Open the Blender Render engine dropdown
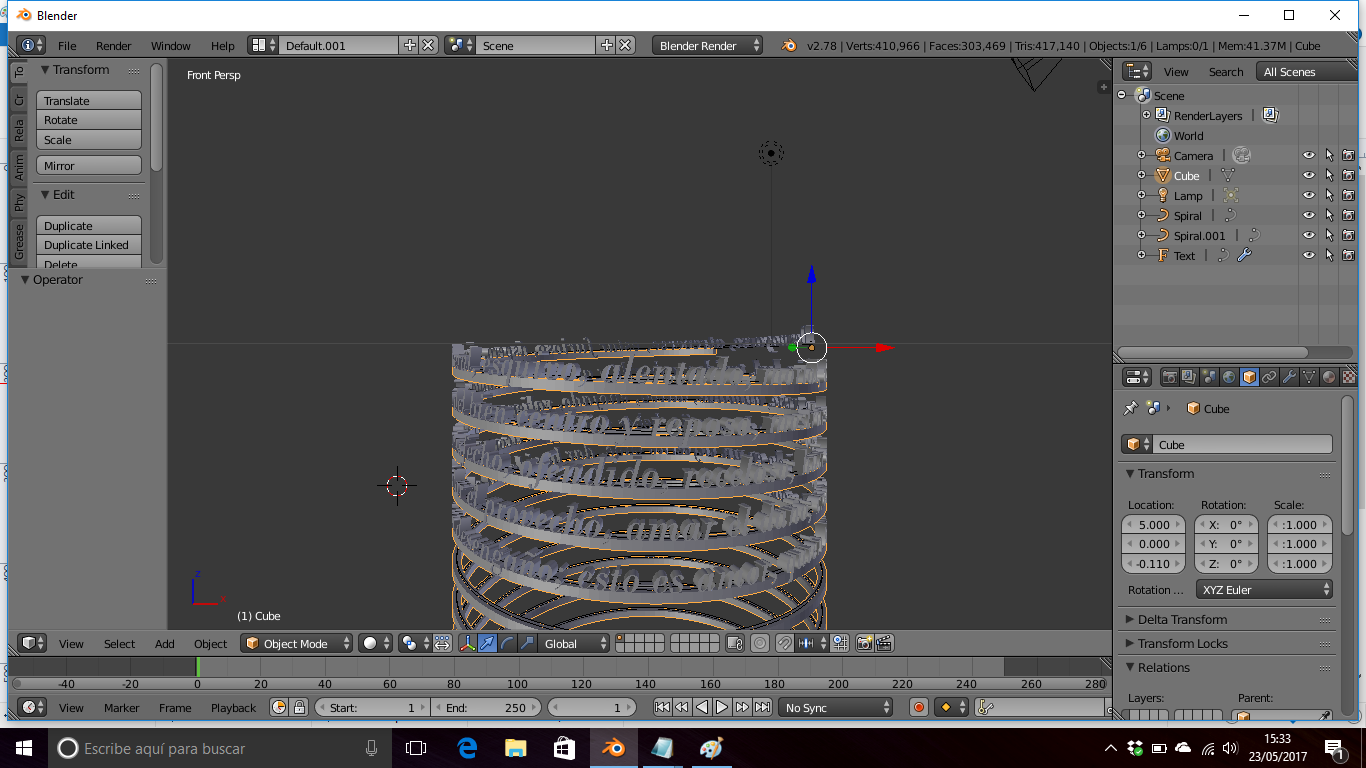The image size is (1366, 768). click(x=707, y=45)
